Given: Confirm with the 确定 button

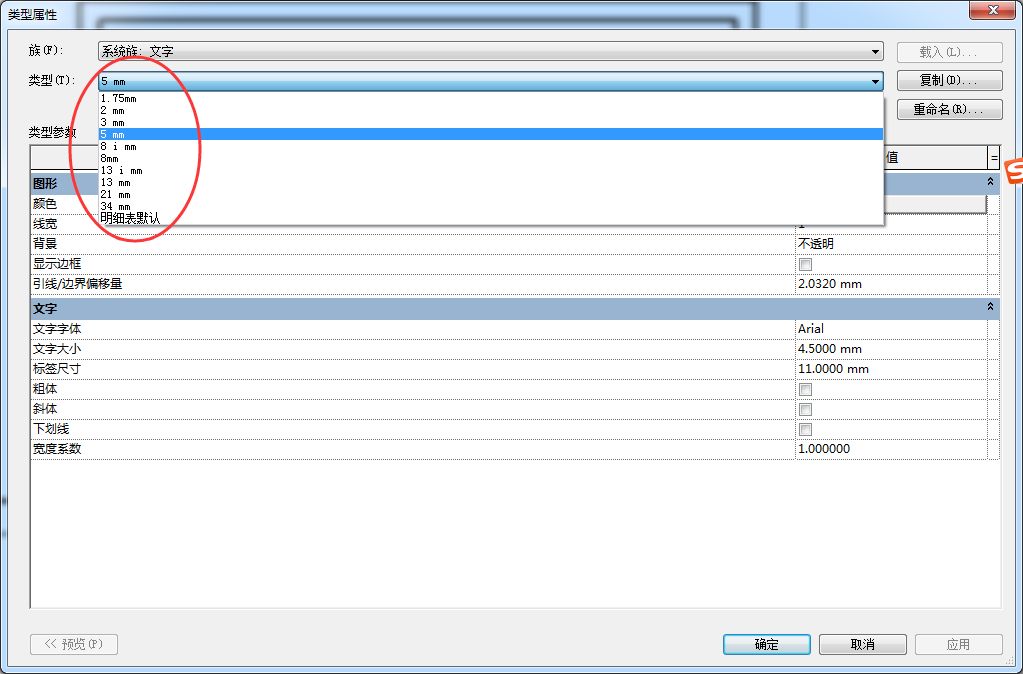Looking at the screenshot, I should click(767, 645).
